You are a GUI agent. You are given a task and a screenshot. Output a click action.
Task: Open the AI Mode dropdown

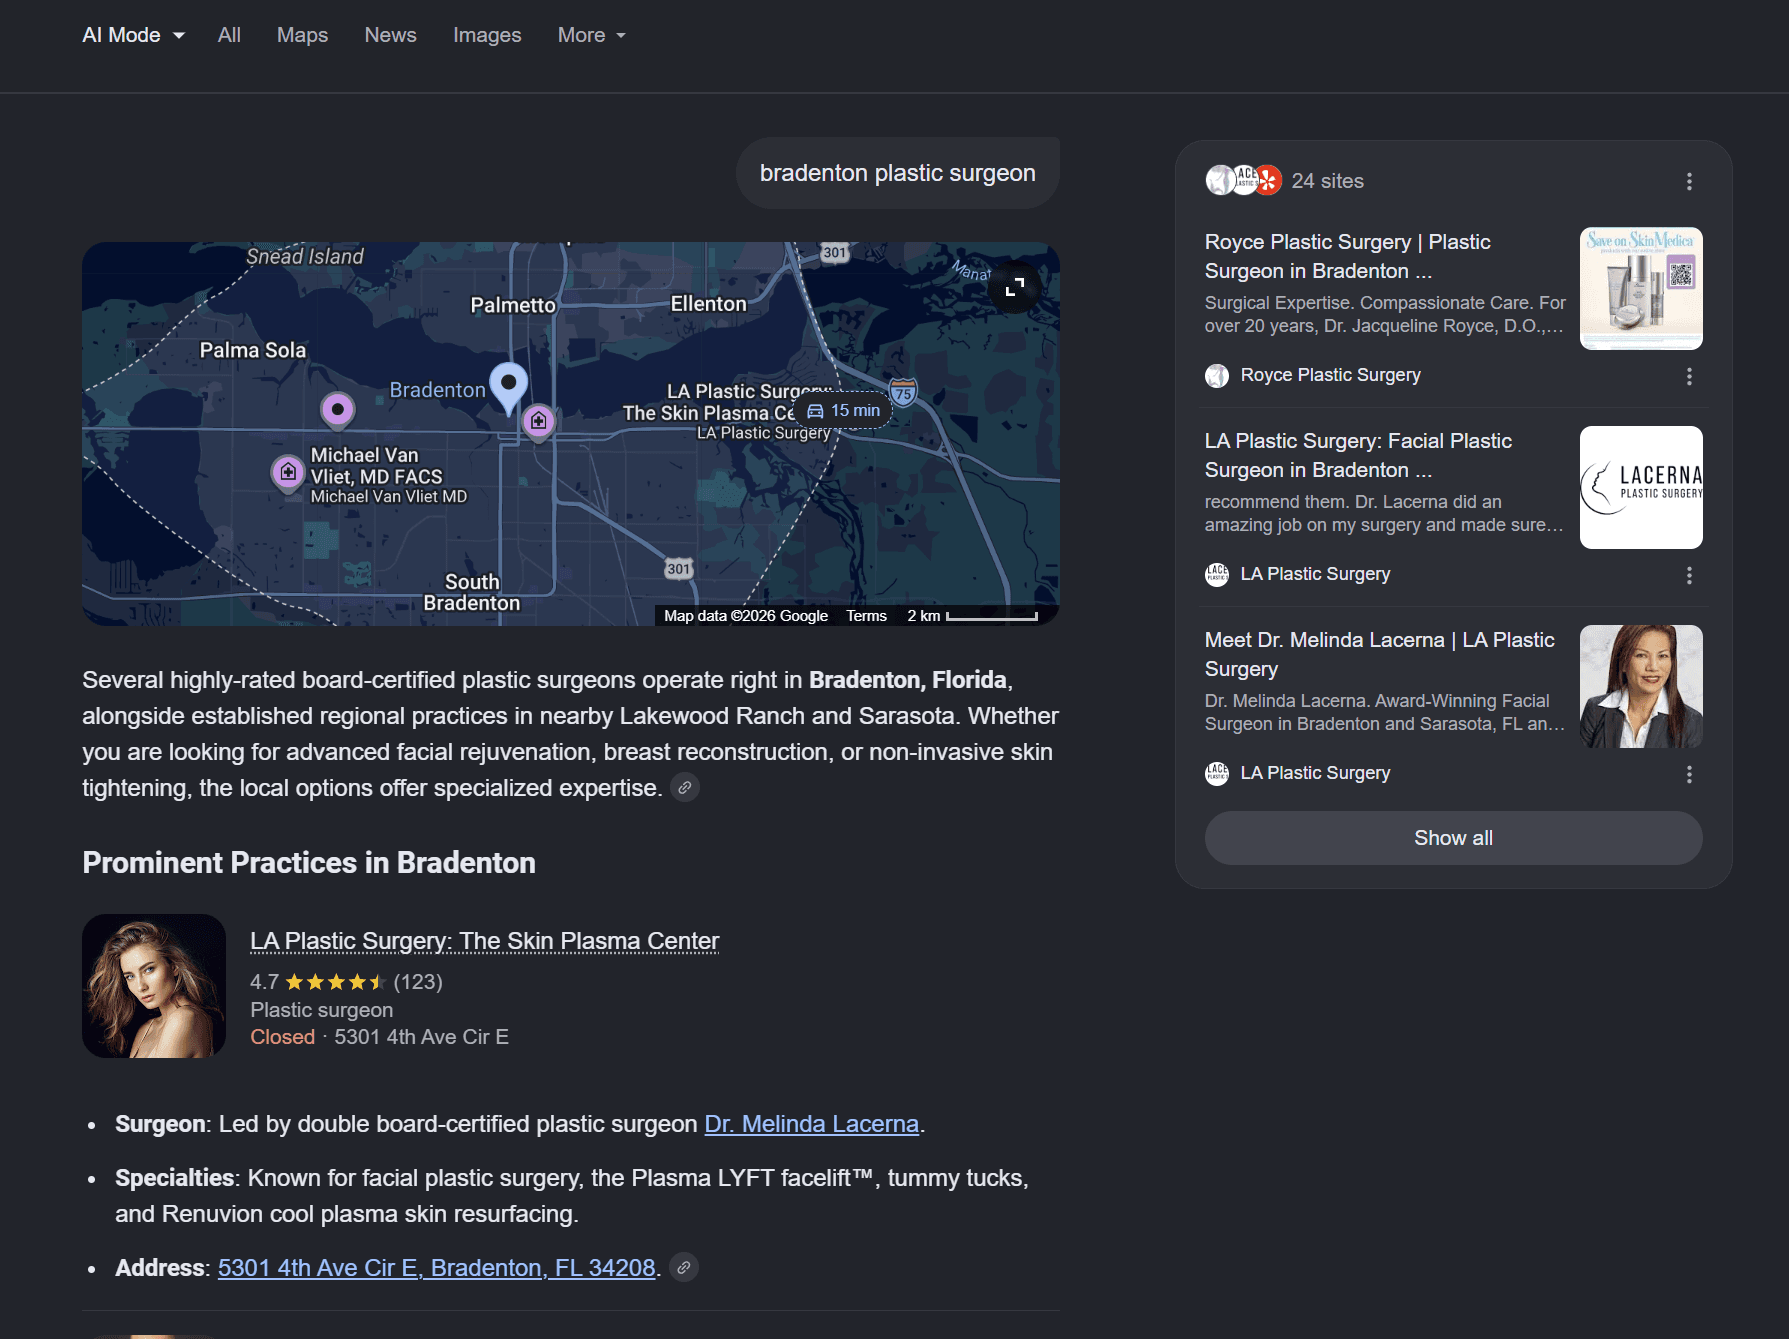133,35
